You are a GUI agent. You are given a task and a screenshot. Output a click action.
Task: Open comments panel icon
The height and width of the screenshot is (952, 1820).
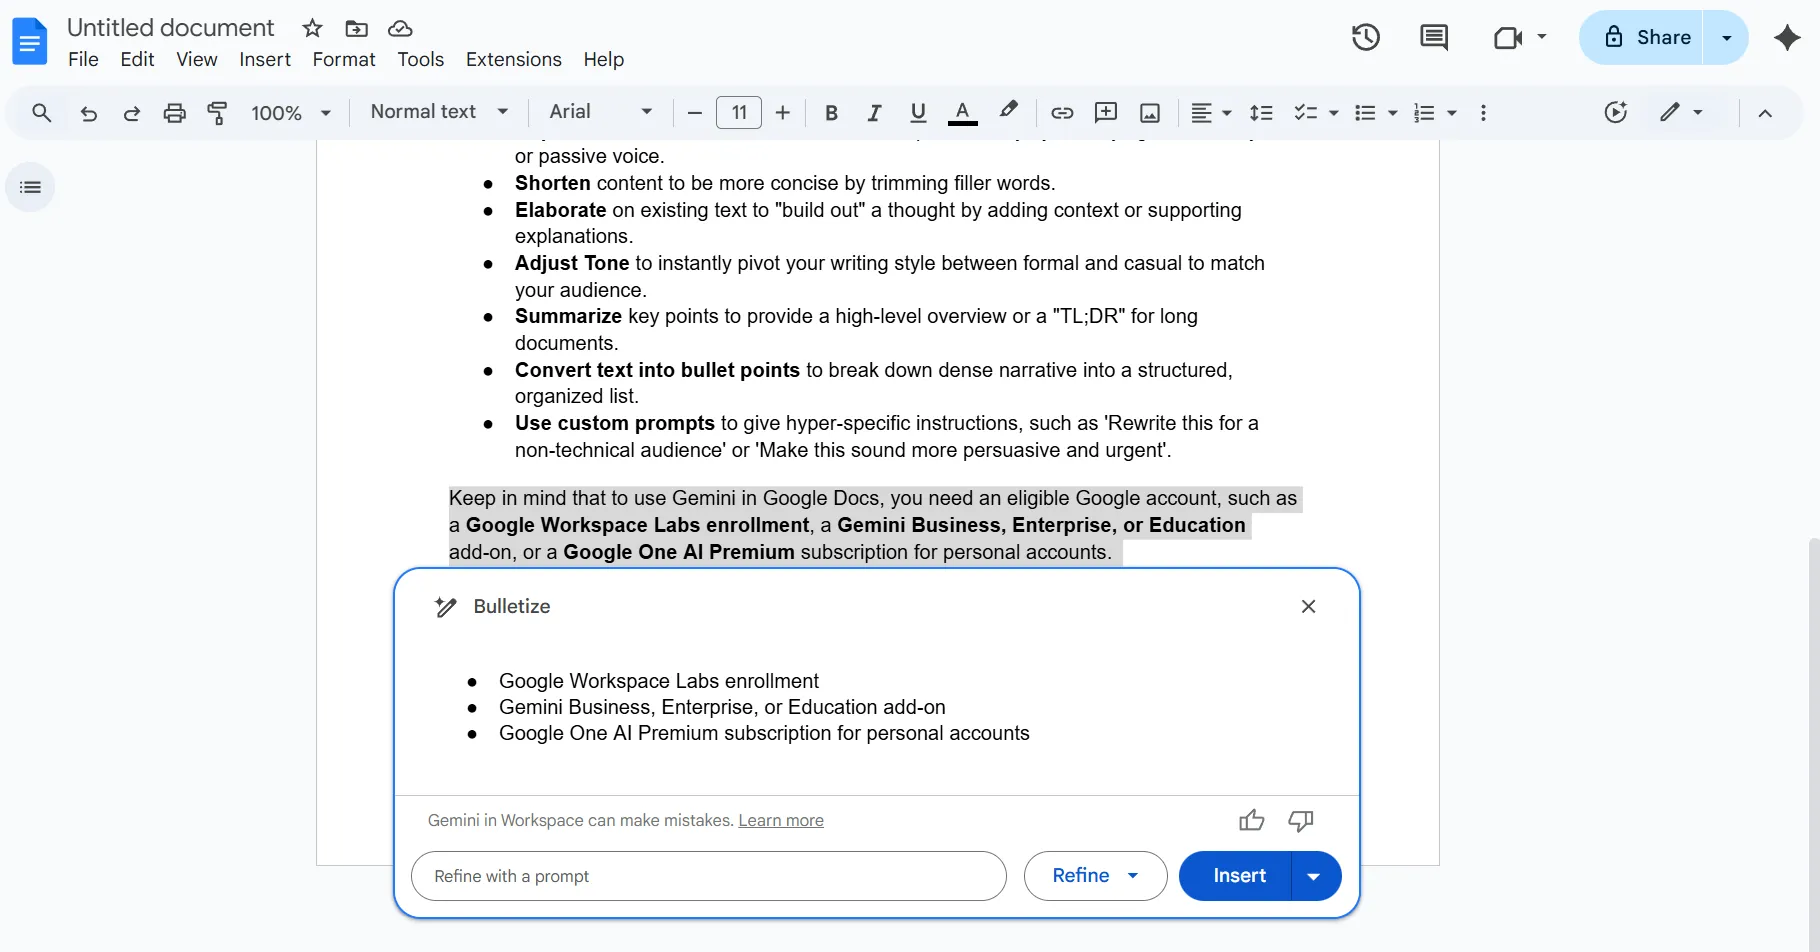click(1433, 38)
